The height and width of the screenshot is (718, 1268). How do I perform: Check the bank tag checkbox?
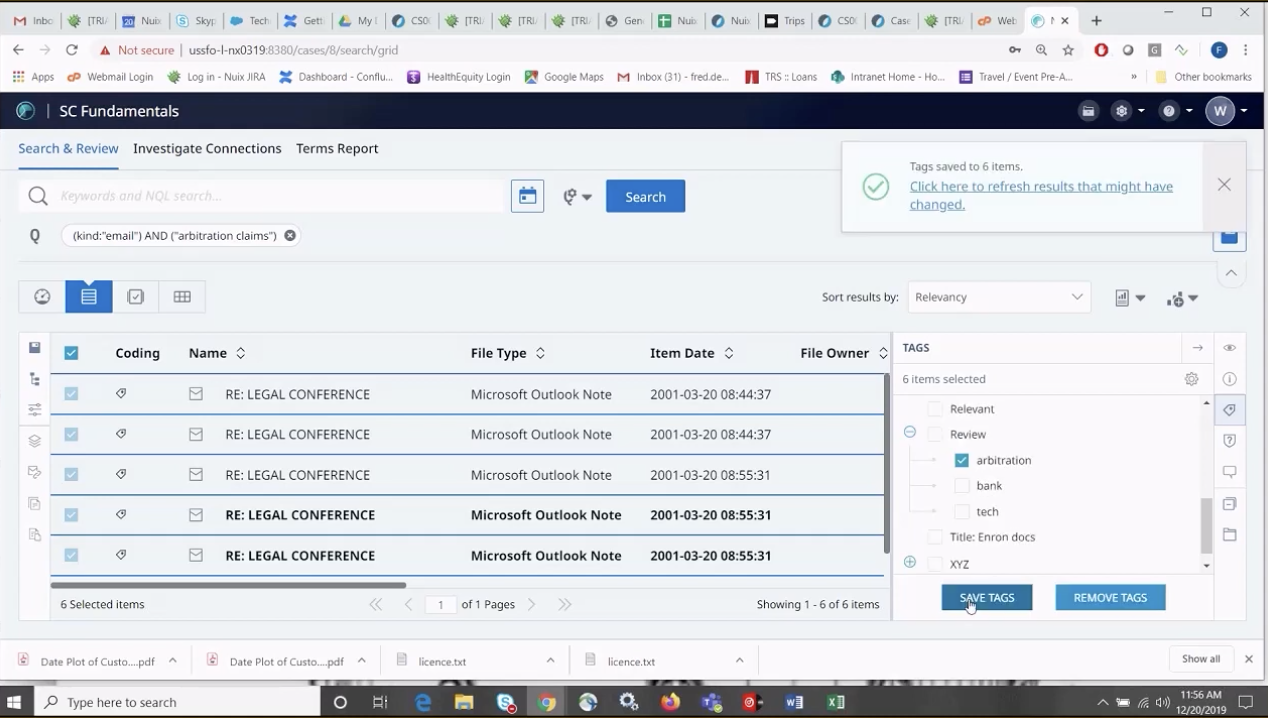(961, 485)
